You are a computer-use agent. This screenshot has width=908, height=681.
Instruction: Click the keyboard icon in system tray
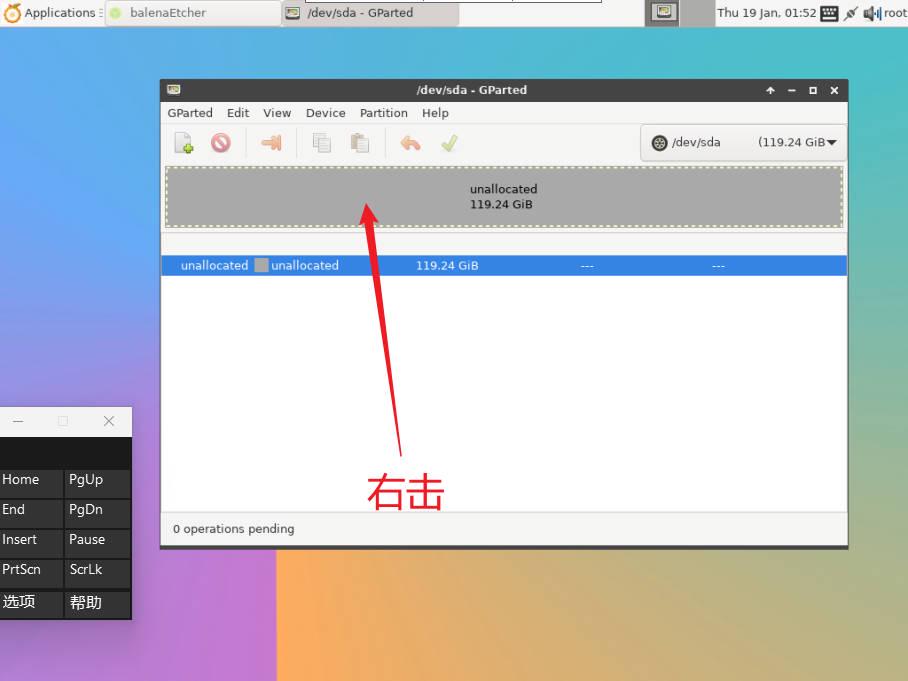click(829, 13)
